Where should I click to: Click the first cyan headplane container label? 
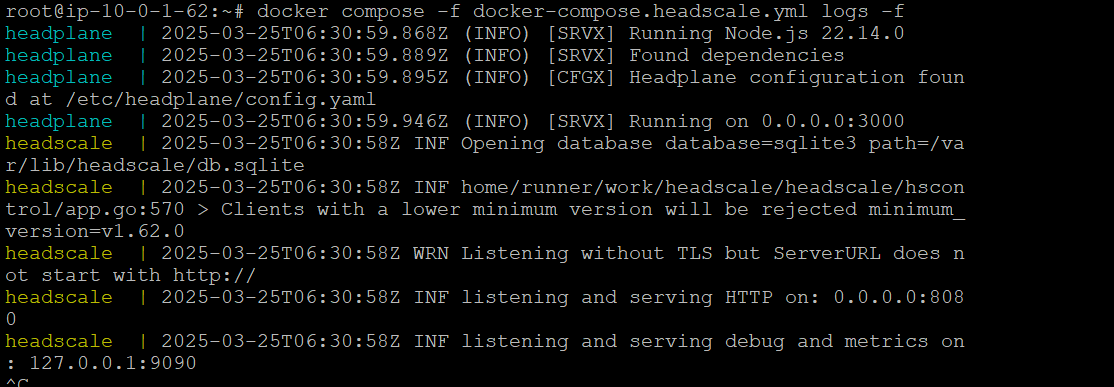point(59,34)
